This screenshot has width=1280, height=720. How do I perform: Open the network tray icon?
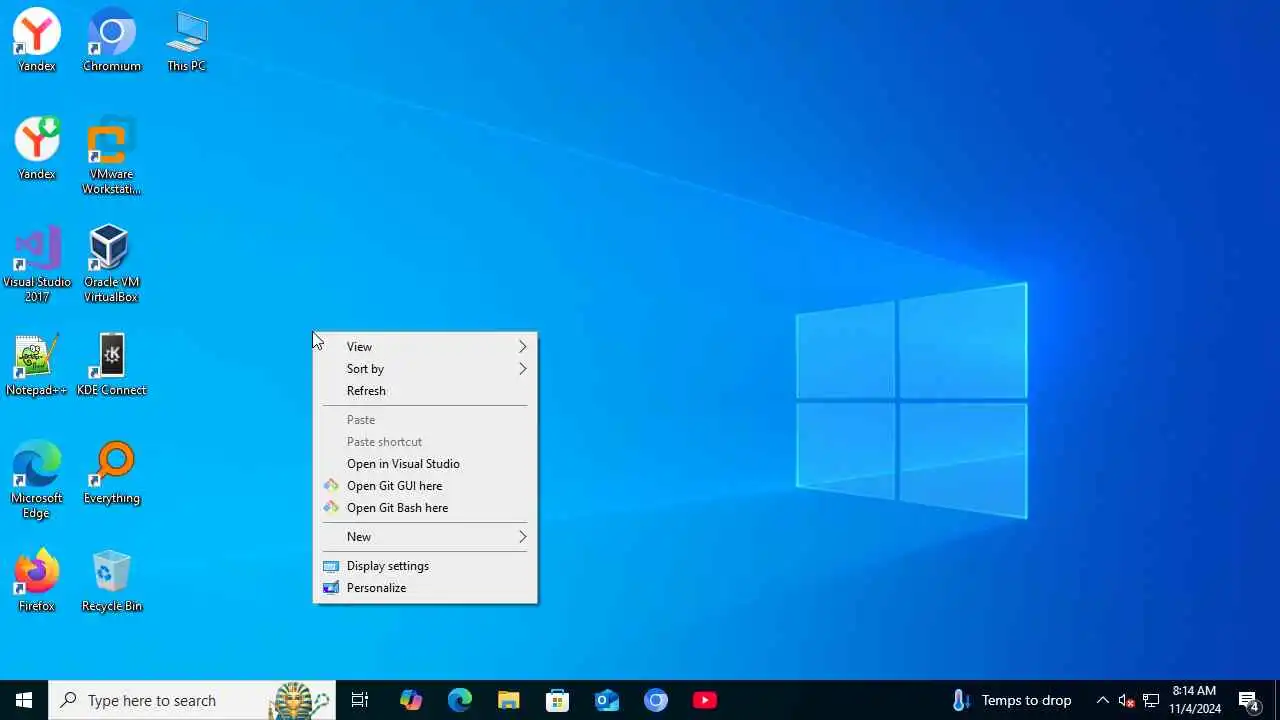point(1151,700)
